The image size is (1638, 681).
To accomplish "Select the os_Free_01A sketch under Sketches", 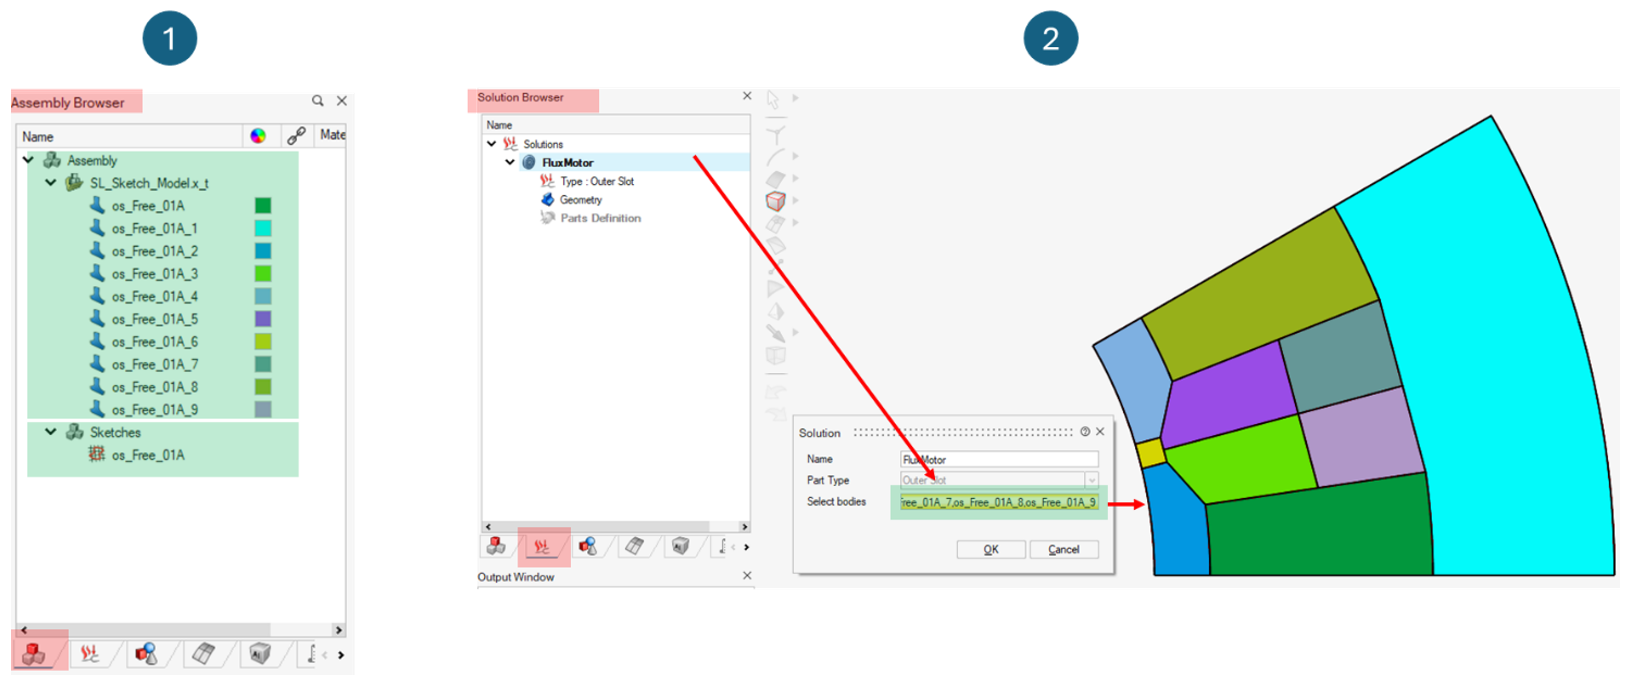I will 148,455.
